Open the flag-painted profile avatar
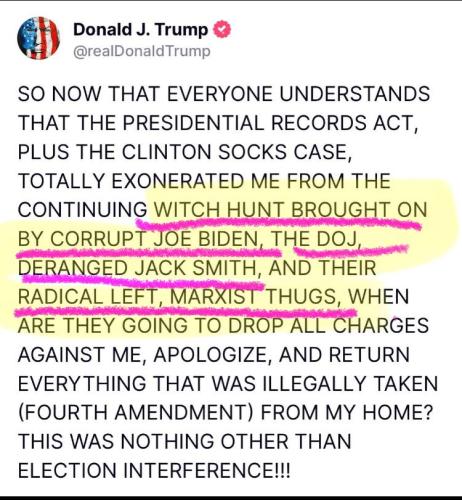Screen dimensions: 462x500 pyautogui.click(x=38, y=38)
